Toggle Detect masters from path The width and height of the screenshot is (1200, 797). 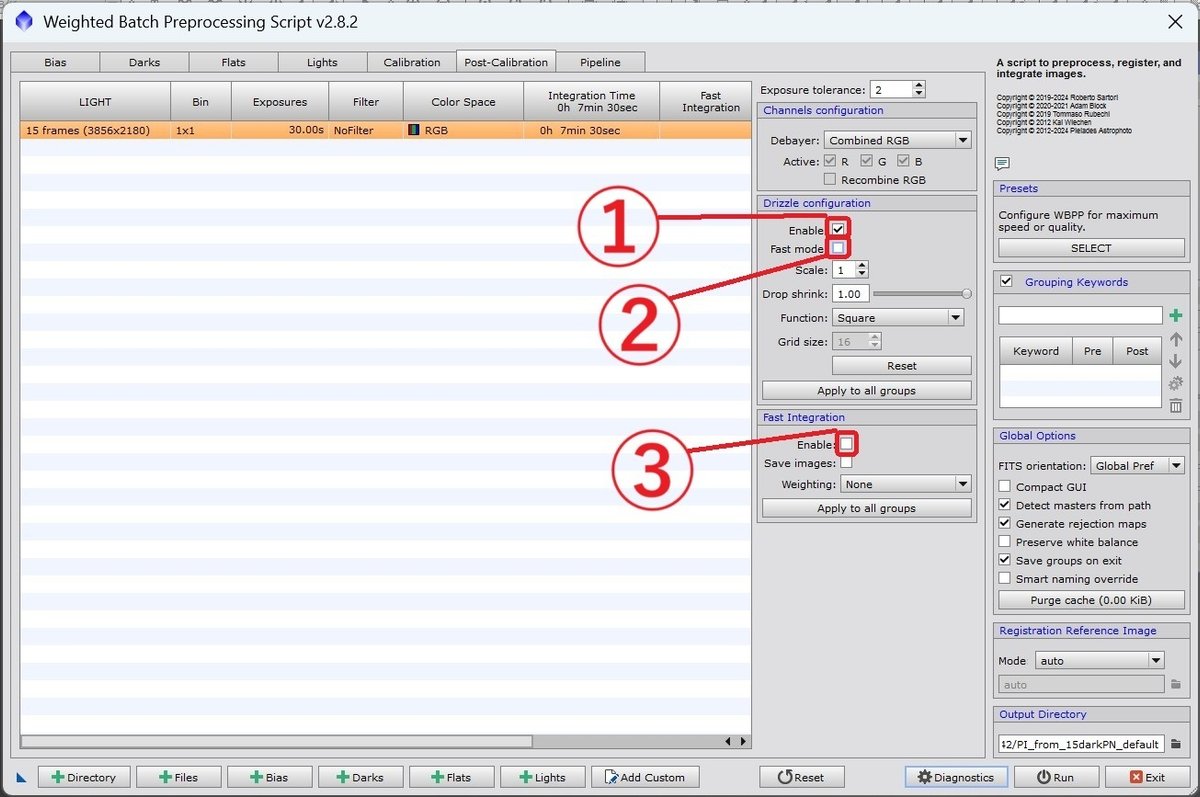click(x=1005, y=505)
